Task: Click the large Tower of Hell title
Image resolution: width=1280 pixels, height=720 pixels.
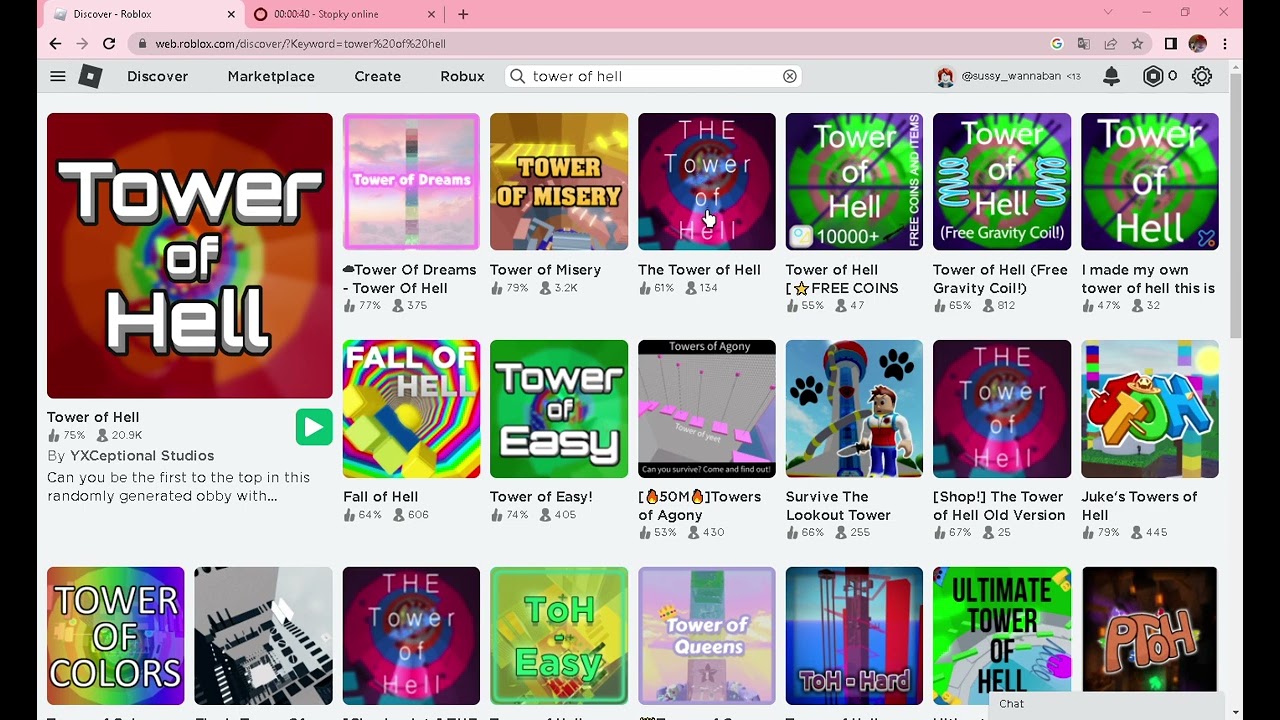Action: pyautogui.click(x=93, y=417)
